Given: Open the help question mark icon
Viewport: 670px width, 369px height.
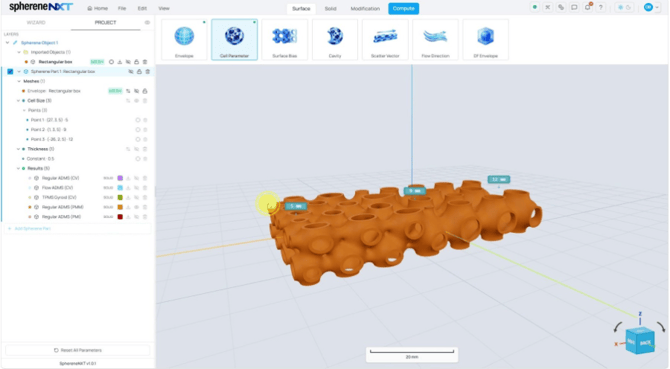Looking at the screenshot, I should (x=601, y=8).
